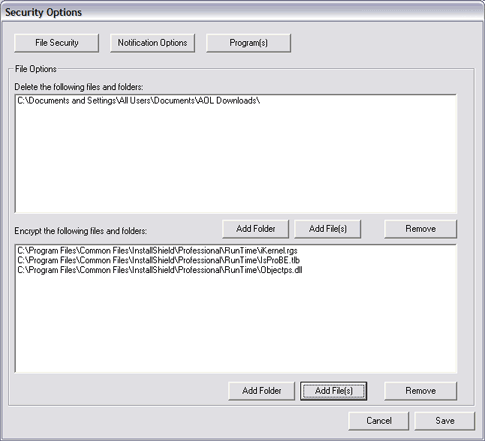The width and height of the screenshot is (485, 441).
Task: Cancel the Security Options dialog
Action: point(378,421)
